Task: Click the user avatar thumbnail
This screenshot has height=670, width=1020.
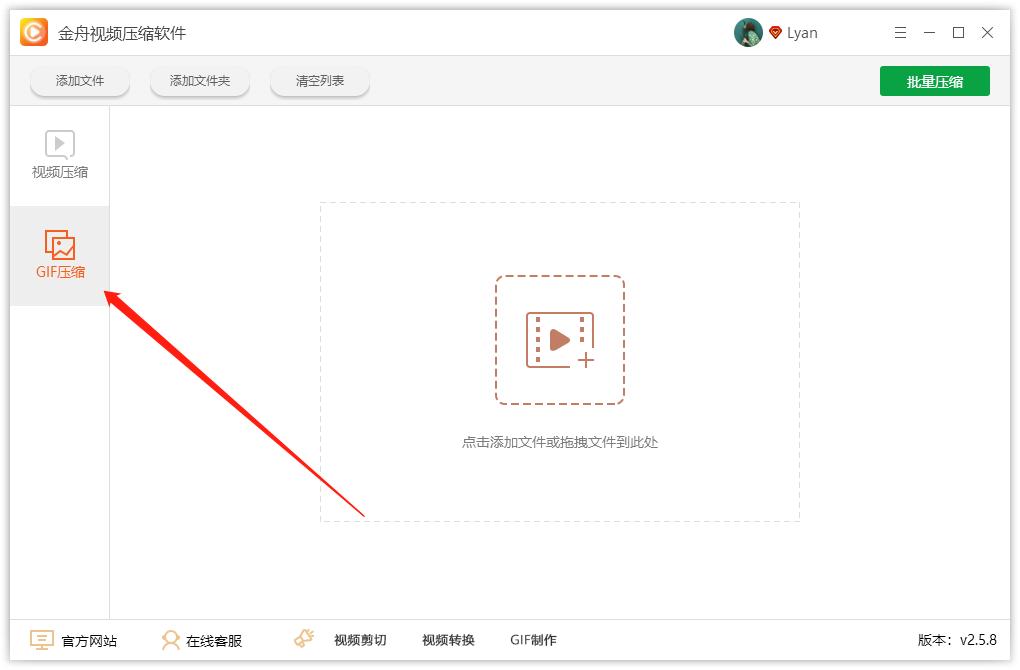Action: tap(747, 31)
